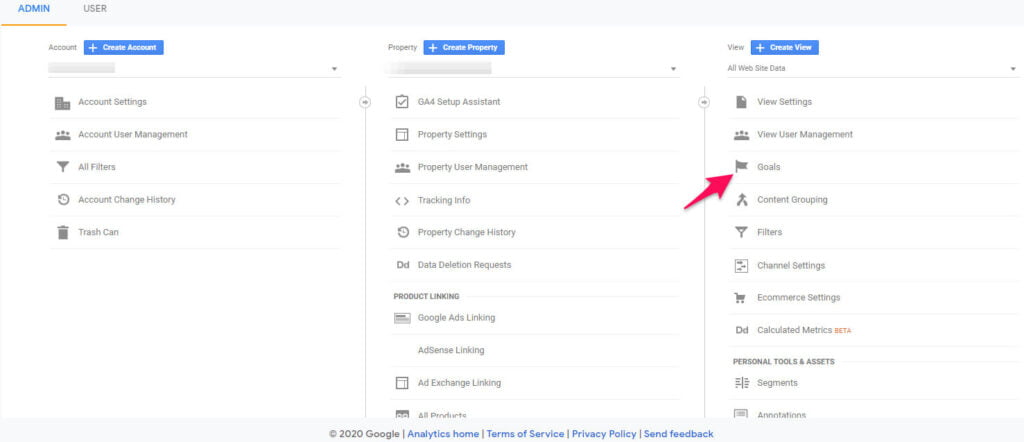This screenshot has height=442, width=1024.
Task: Click the Account User Management people icon
Action: pyautogui.click(x=62, y=135)
